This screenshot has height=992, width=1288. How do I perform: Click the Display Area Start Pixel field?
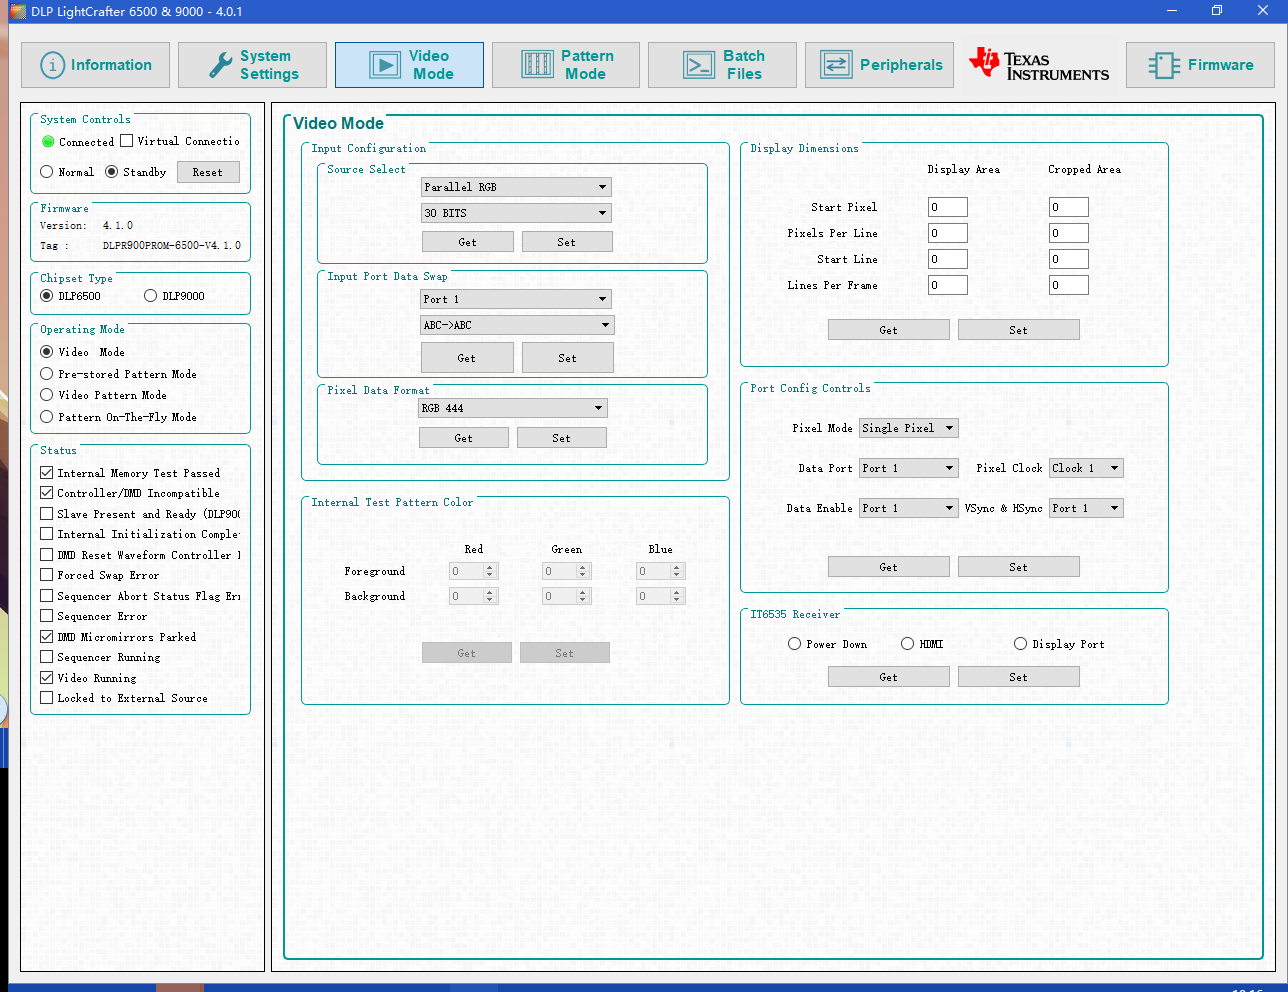pos(948,207)
